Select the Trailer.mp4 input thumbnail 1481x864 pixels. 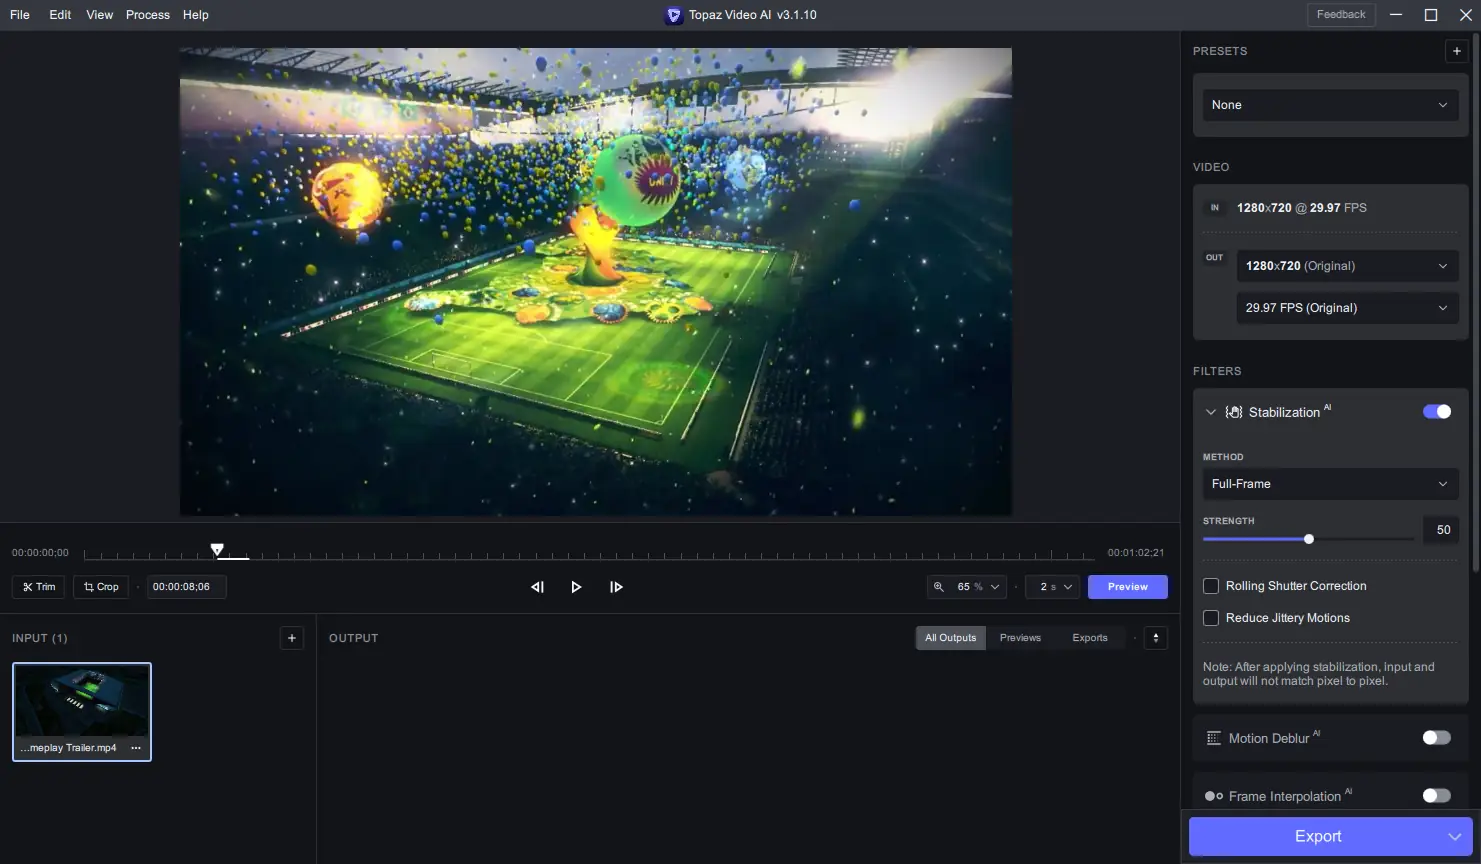tap(82, 712)
